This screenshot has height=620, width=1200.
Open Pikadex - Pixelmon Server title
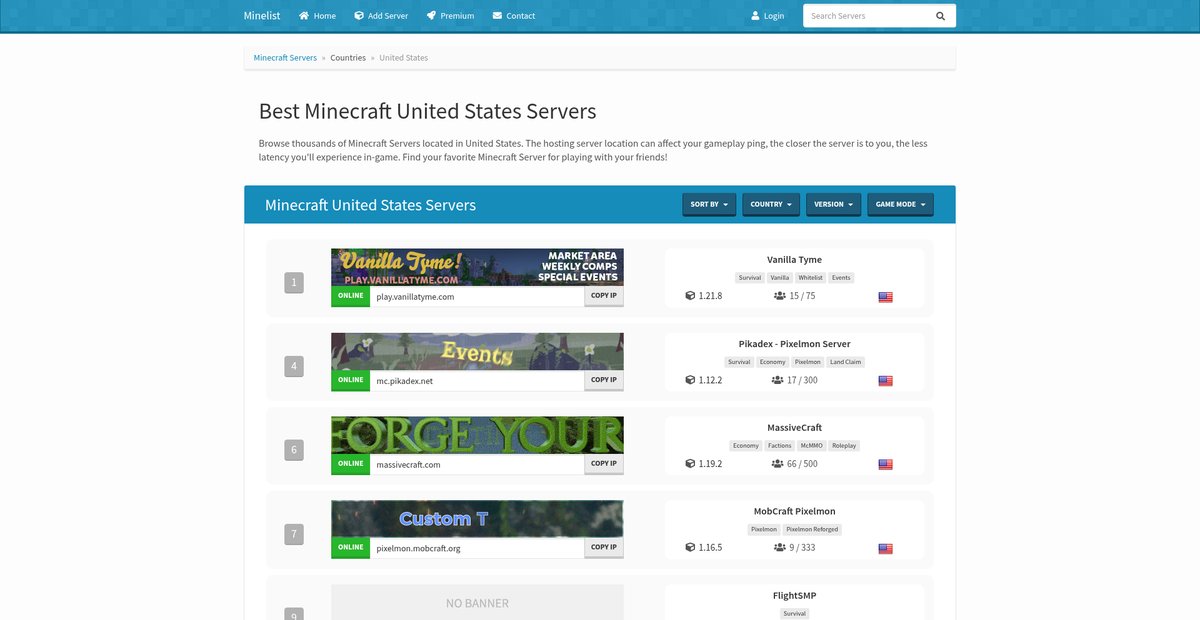[794, 344]
